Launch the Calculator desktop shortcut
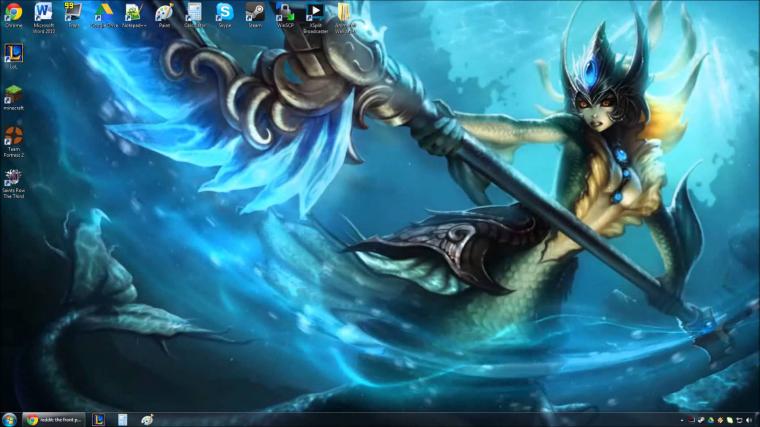 (x=194, y=16)
